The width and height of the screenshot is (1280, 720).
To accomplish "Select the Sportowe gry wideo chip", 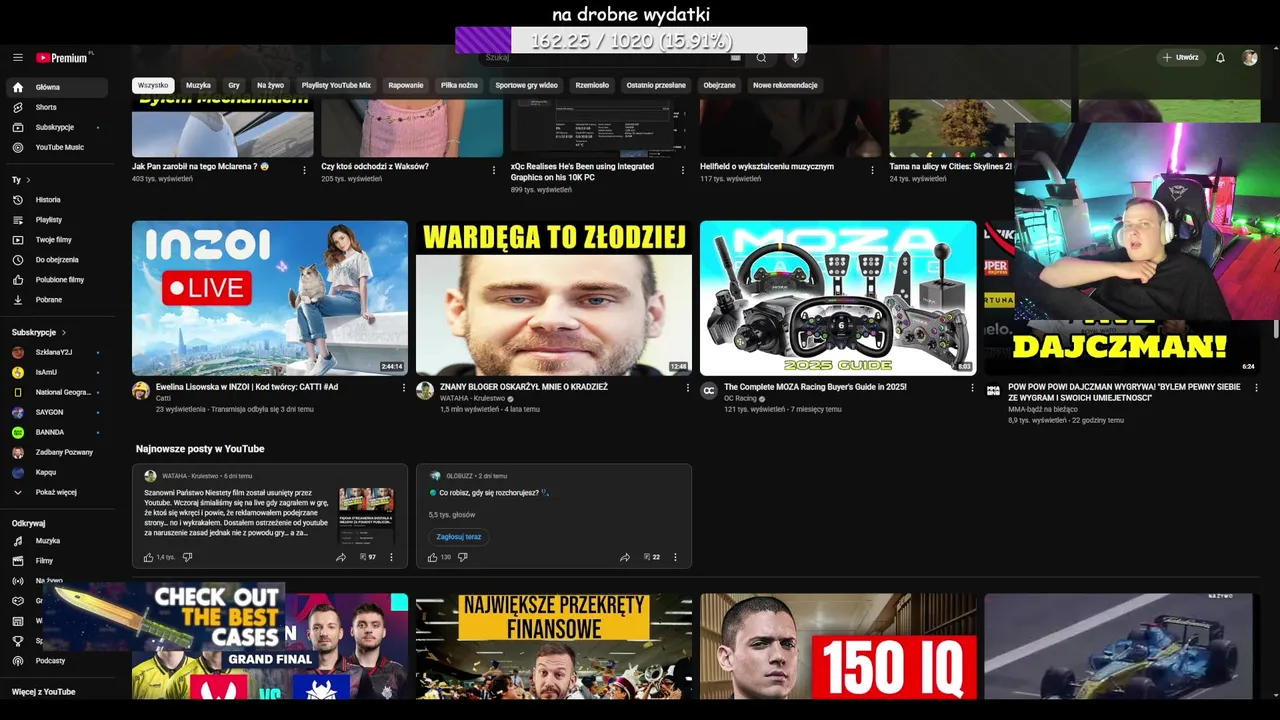I will [x=527, y=85].
